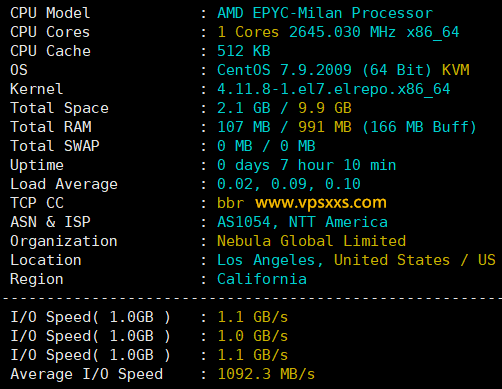Click the 166 MB Buff text

419,127
